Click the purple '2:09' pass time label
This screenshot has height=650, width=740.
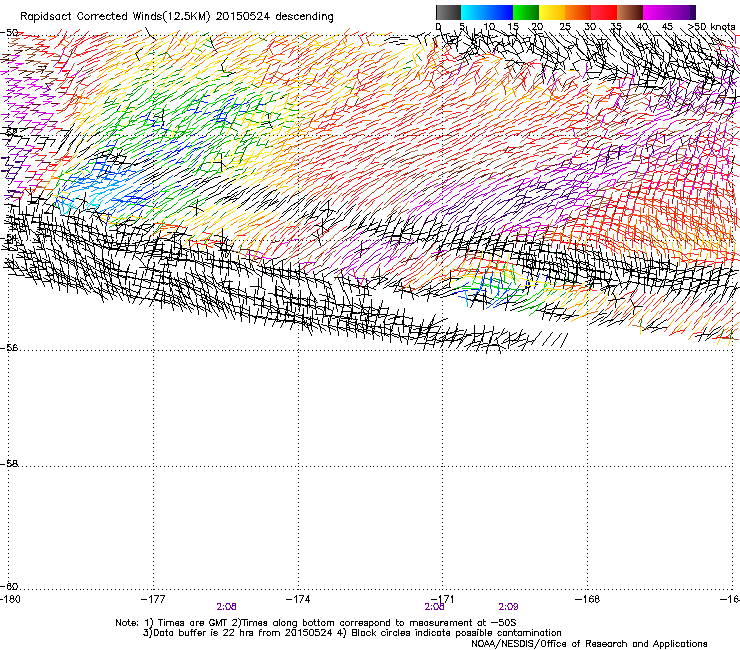click(x=508, y=607)
